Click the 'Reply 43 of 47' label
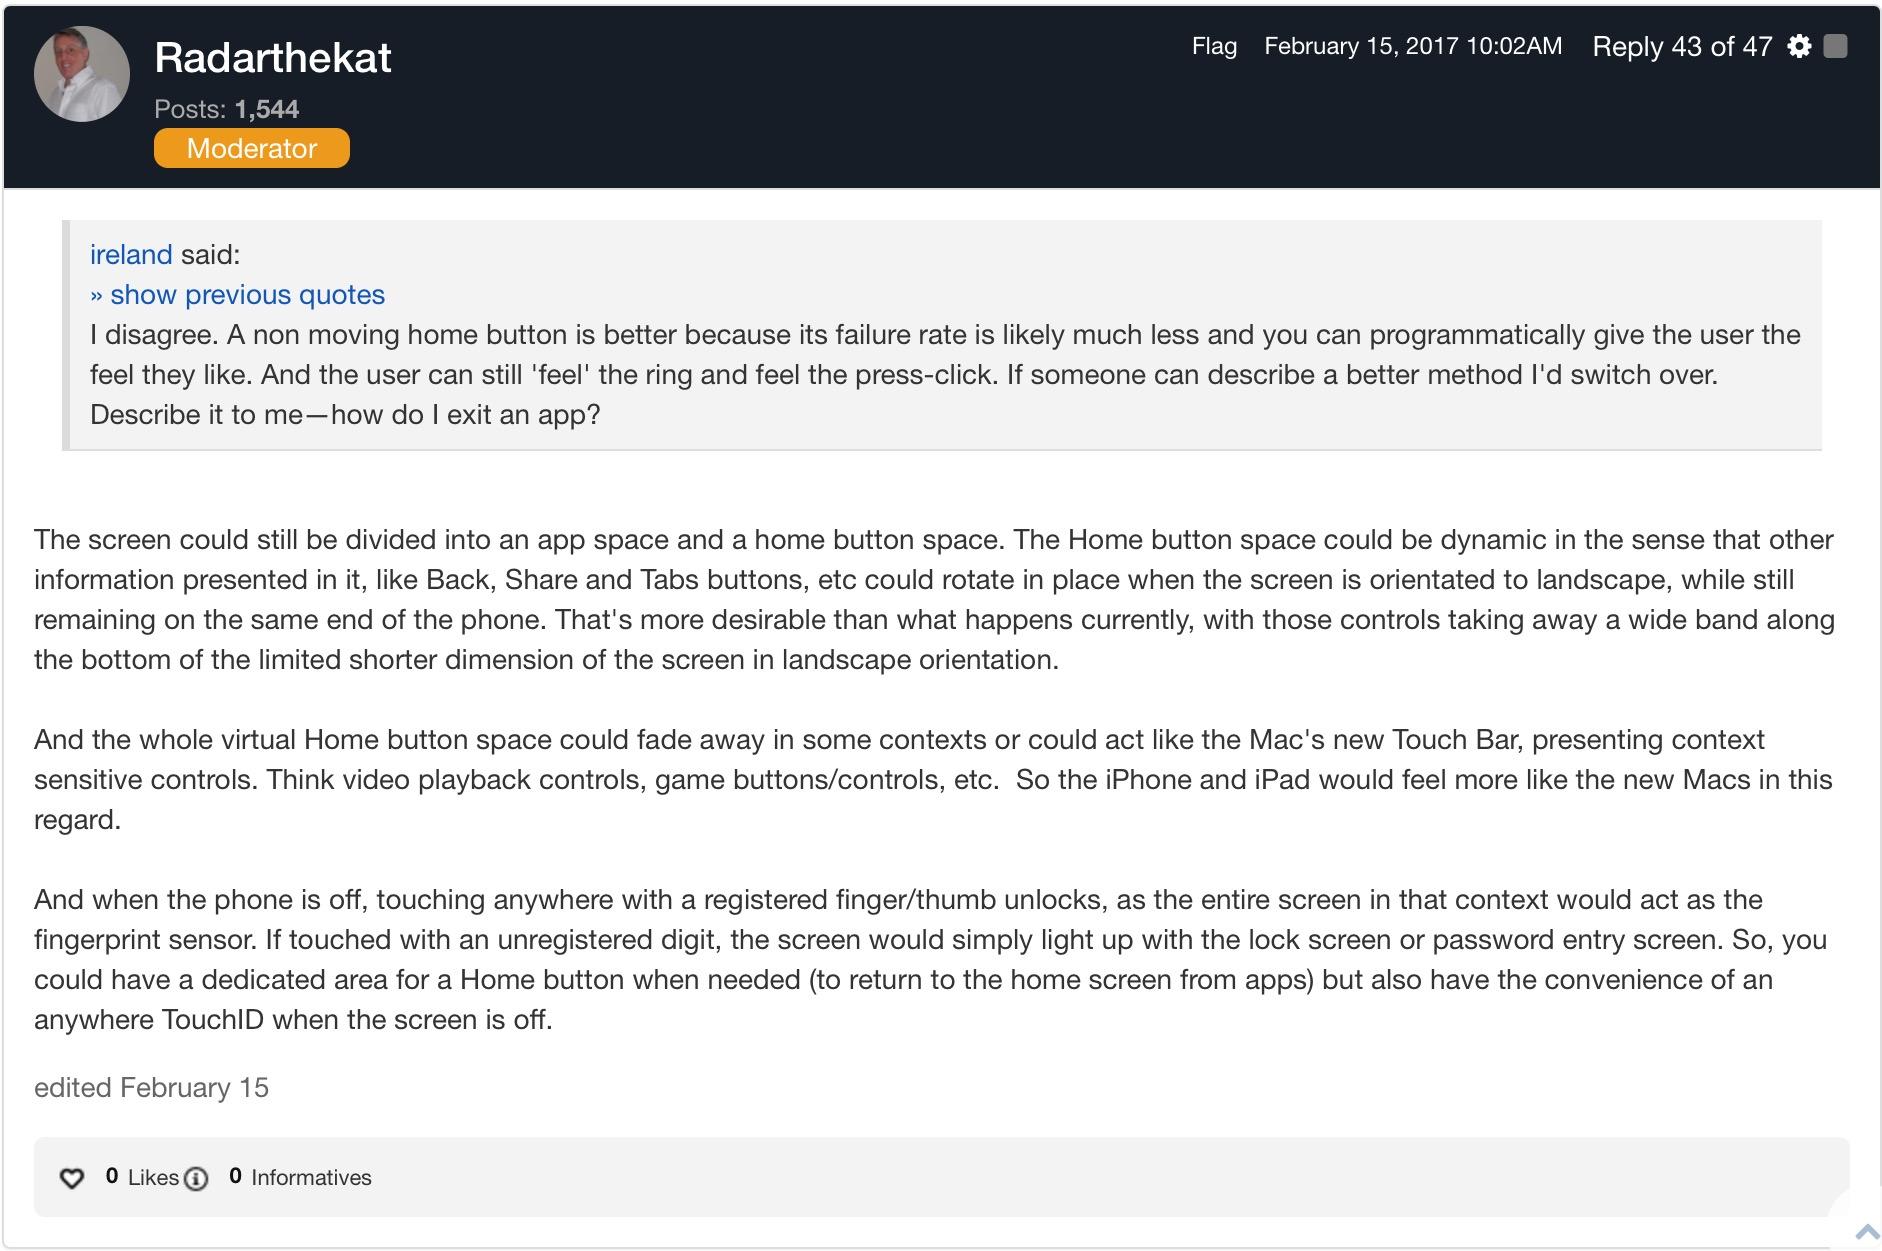Image resolution: width=1882 pixels, height=1251 pixels. 1682,46
